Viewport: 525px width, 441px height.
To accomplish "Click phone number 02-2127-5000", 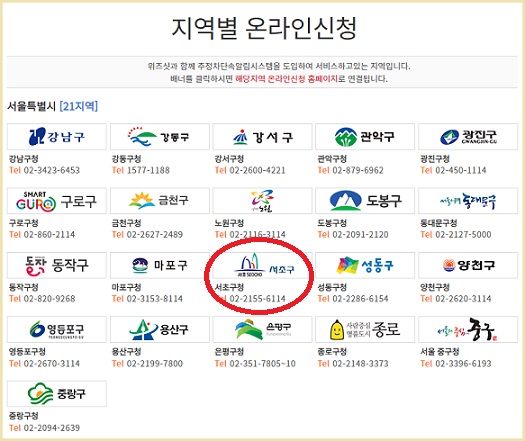I will coord(463,234).
